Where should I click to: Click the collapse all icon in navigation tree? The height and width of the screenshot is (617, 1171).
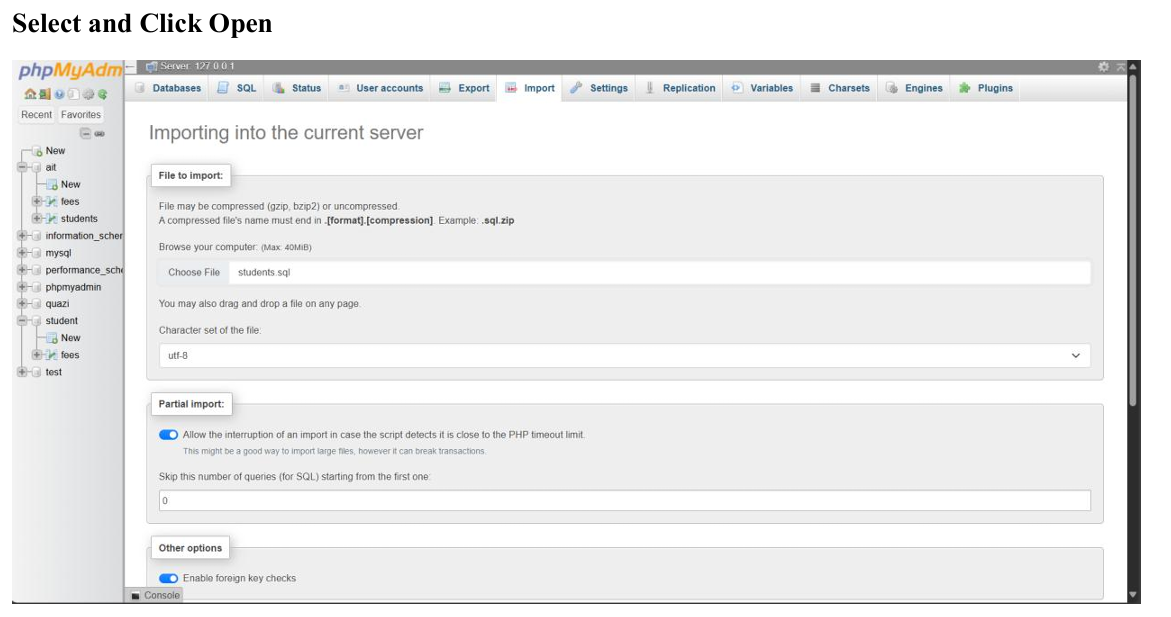point(86,133)
